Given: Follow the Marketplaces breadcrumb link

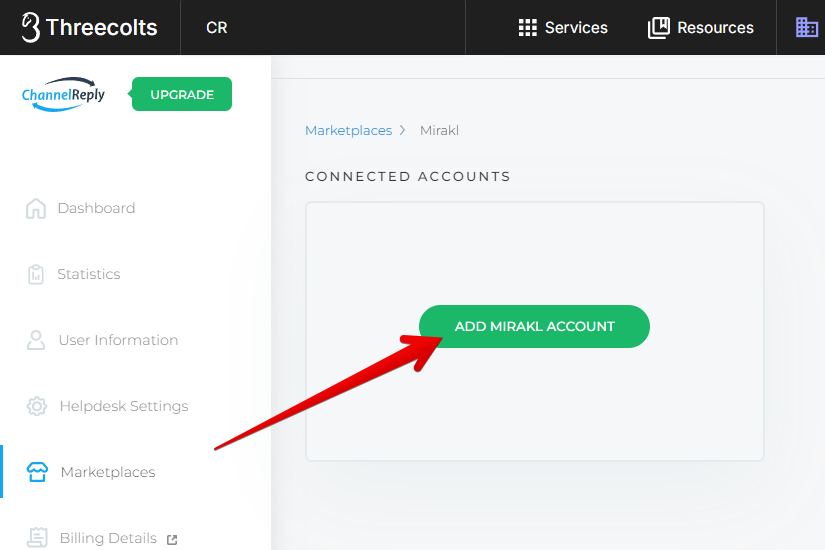Looking at the screenshot, I should pyautogui.click(x=349, y=131).
